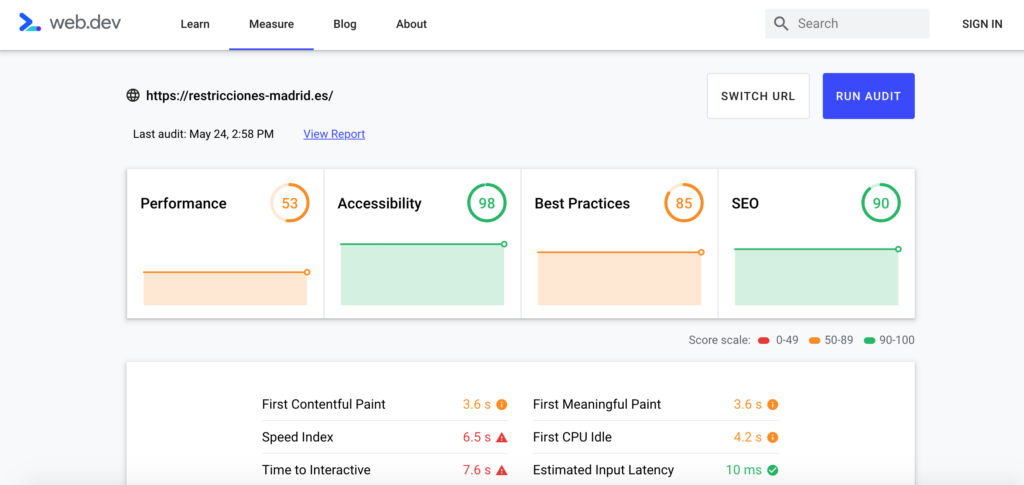Click the First CPU Idle label
1024x485 pixels.
pyautogui.click(x=572, y=437)
